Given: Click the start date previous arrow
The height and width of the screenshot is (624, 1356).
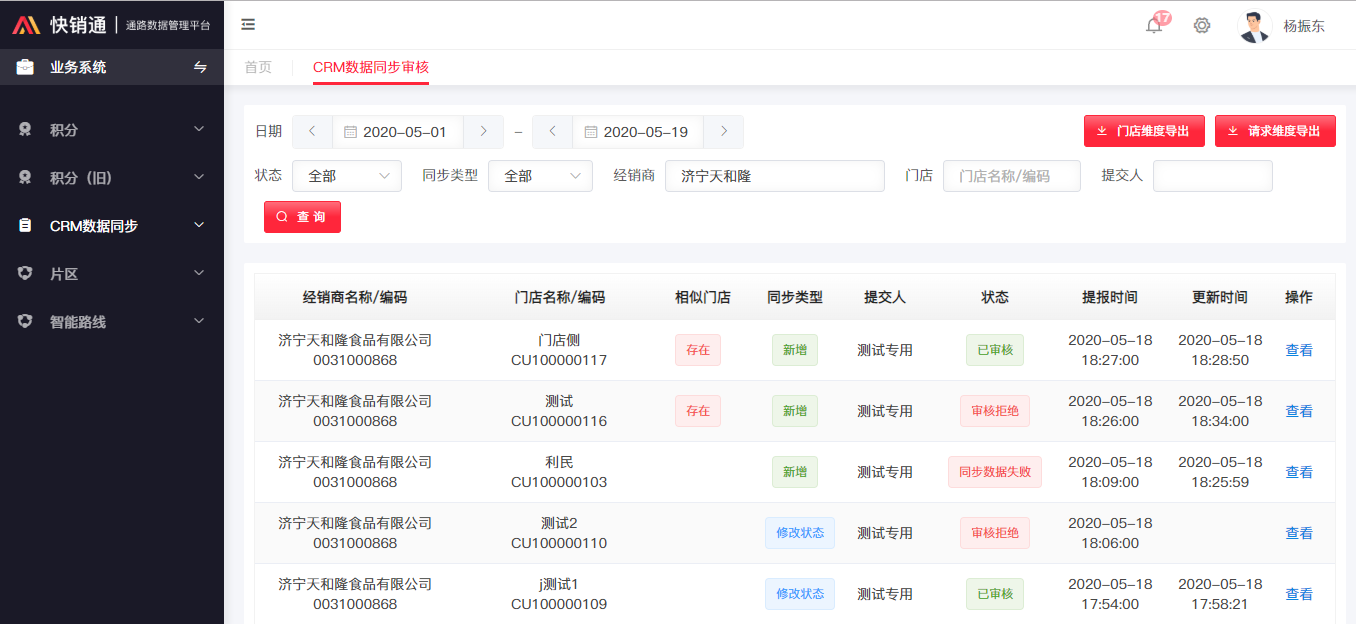Looking at the screenshot, I should [312, 131].
